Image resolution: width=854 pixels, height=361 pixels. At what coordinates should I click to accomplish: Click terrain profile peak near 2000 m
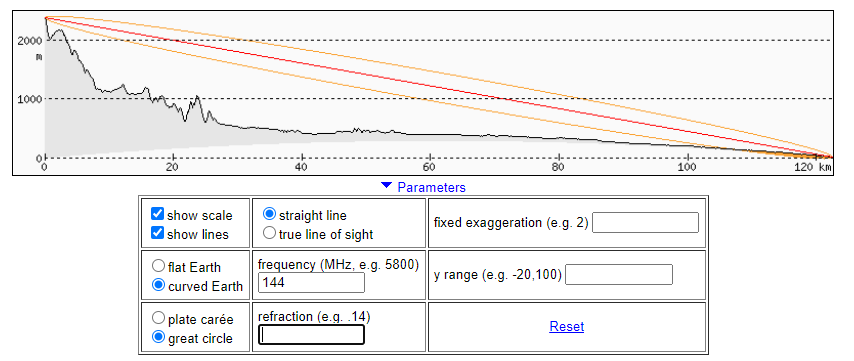[x=59, y=30]
